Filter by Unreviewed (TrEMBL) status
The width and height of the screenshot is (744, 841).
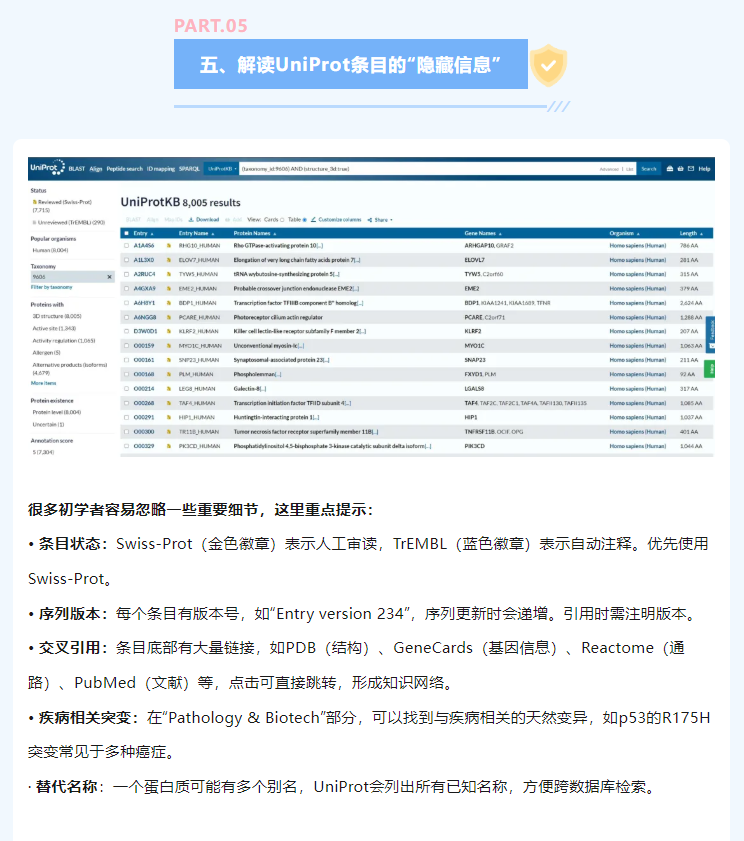point(69,223)
